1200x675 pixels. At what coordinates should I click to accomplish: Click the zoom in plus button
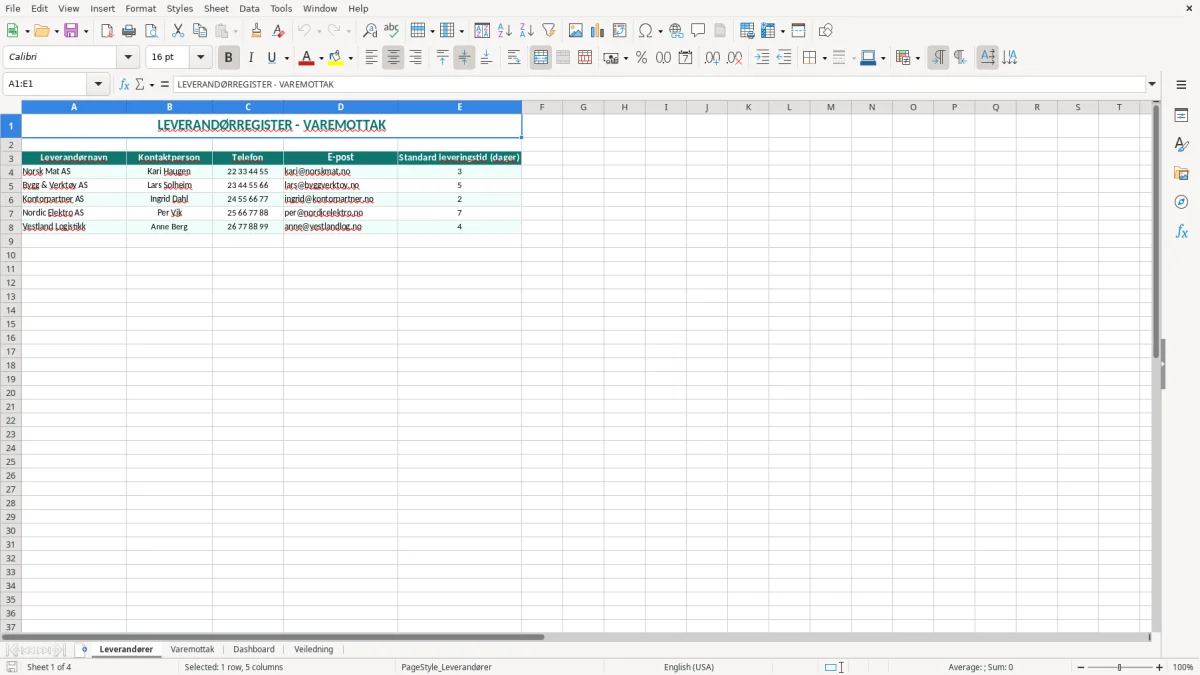1160,667
